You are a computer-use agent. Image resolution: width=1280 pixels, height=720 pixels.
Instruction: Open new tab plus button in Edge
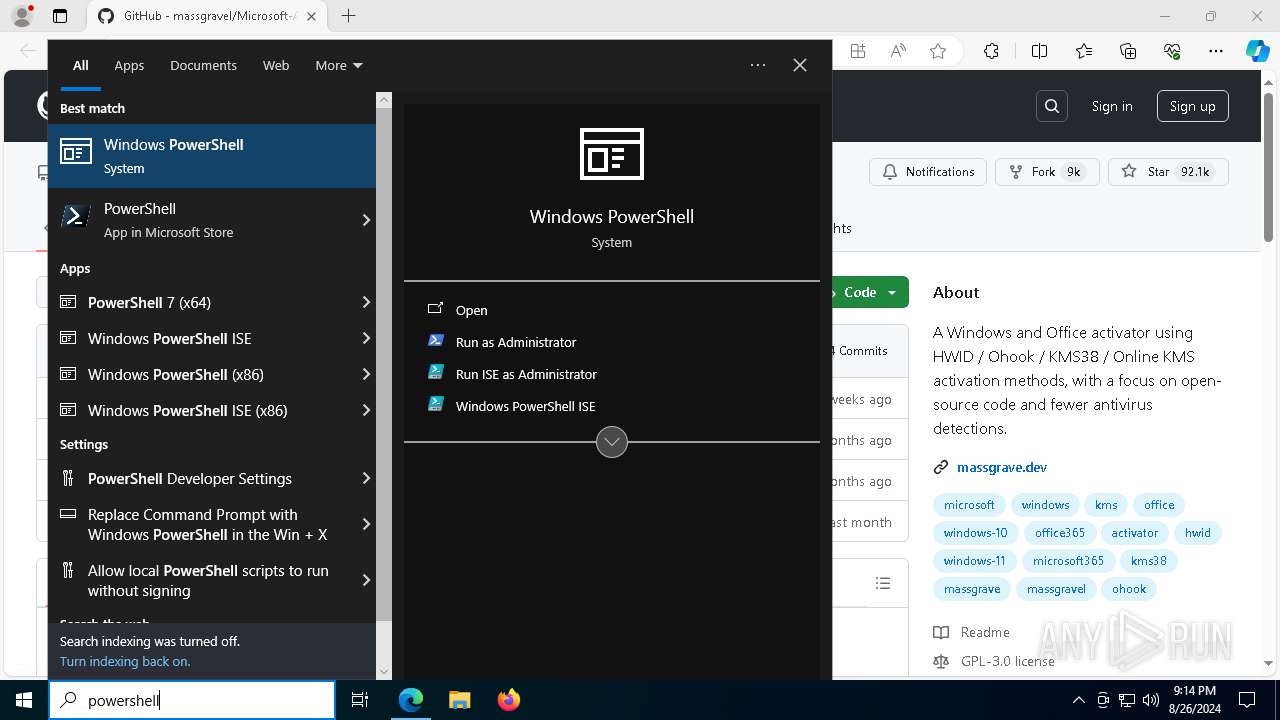348,16
